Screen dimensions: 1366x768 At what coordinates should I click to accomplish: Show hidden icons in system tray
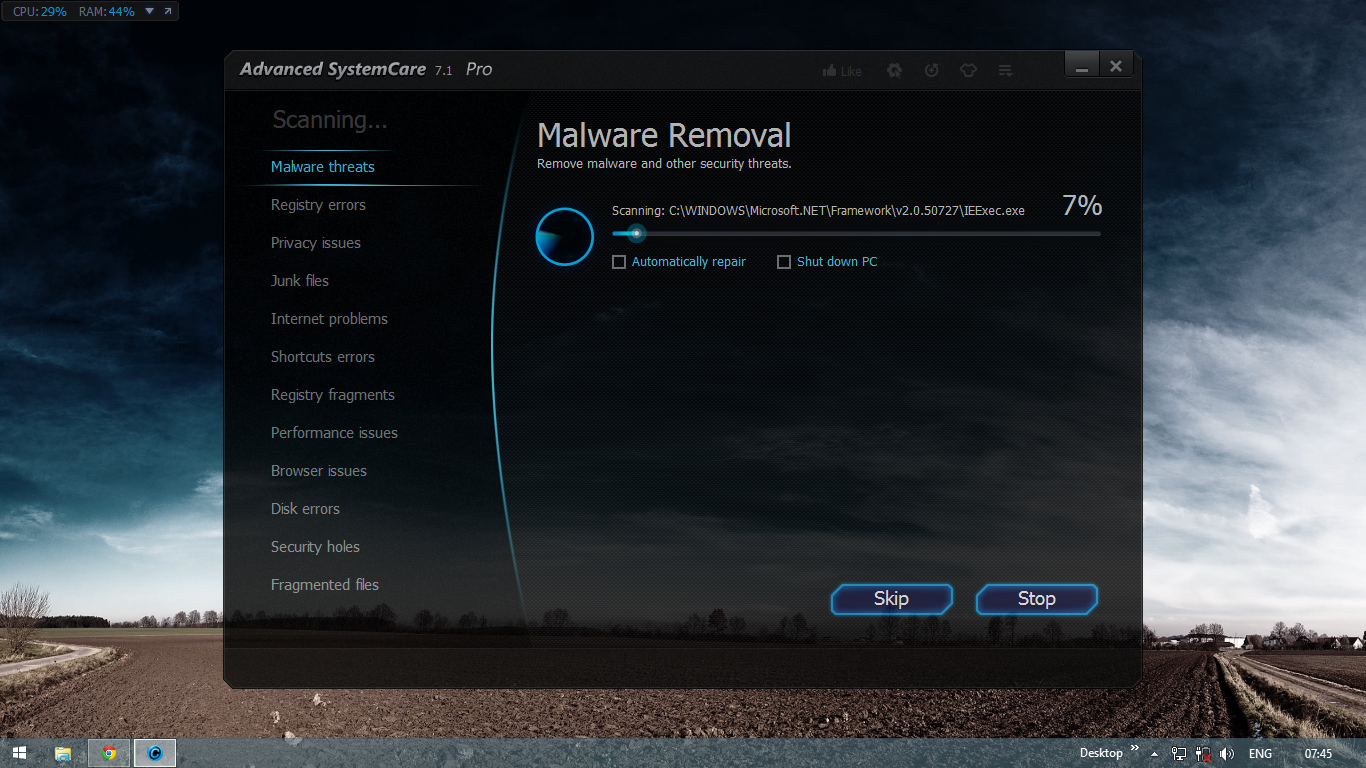[x=1153, y=753]
